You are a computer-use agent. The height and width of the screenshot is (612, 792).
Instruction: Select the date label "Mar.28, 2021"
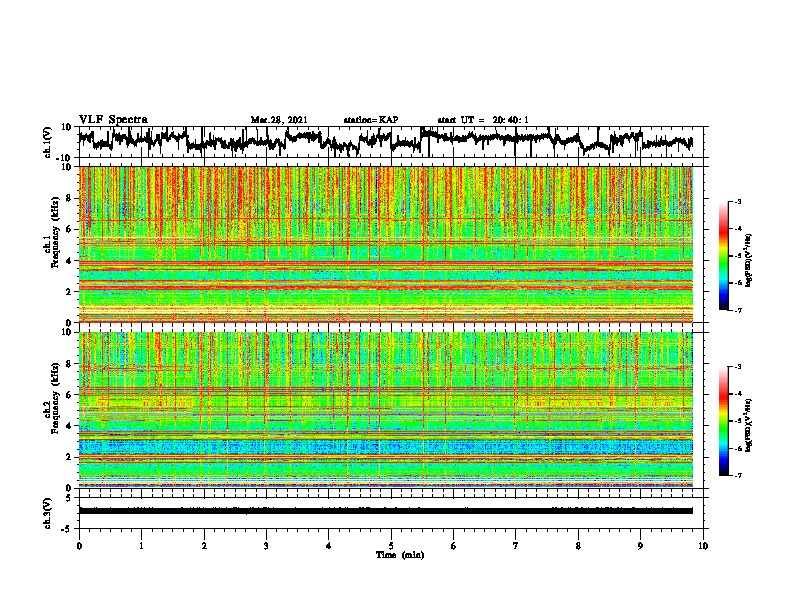click(279, 120)
